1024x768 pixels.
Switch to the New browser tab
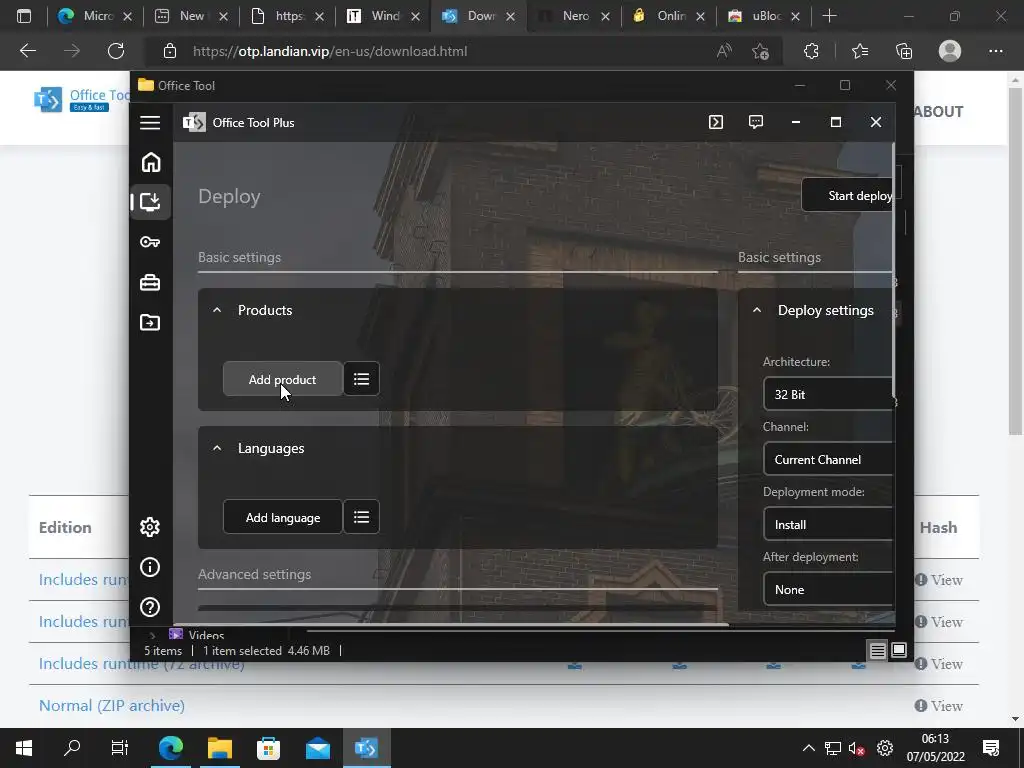coord(191,16)
